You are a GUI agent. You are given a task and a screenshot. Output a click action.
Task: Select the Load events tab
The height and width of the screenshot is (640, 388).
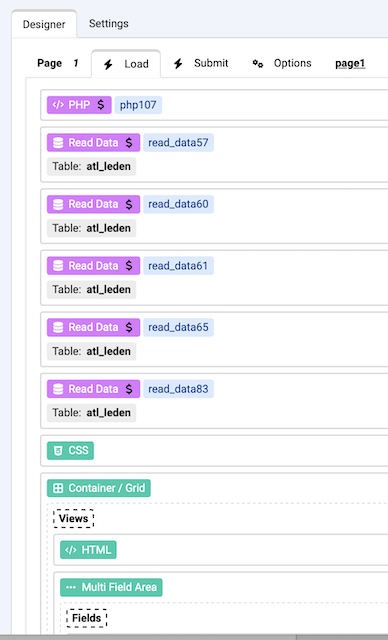pyautogui.click(x=126, y=64)
